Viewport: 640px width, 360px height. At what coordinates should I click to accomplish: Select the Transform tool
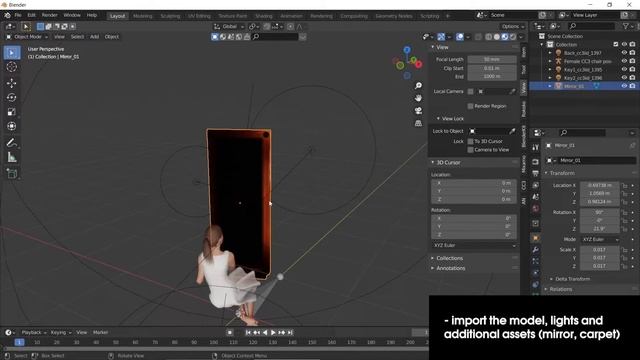(12, 126)
